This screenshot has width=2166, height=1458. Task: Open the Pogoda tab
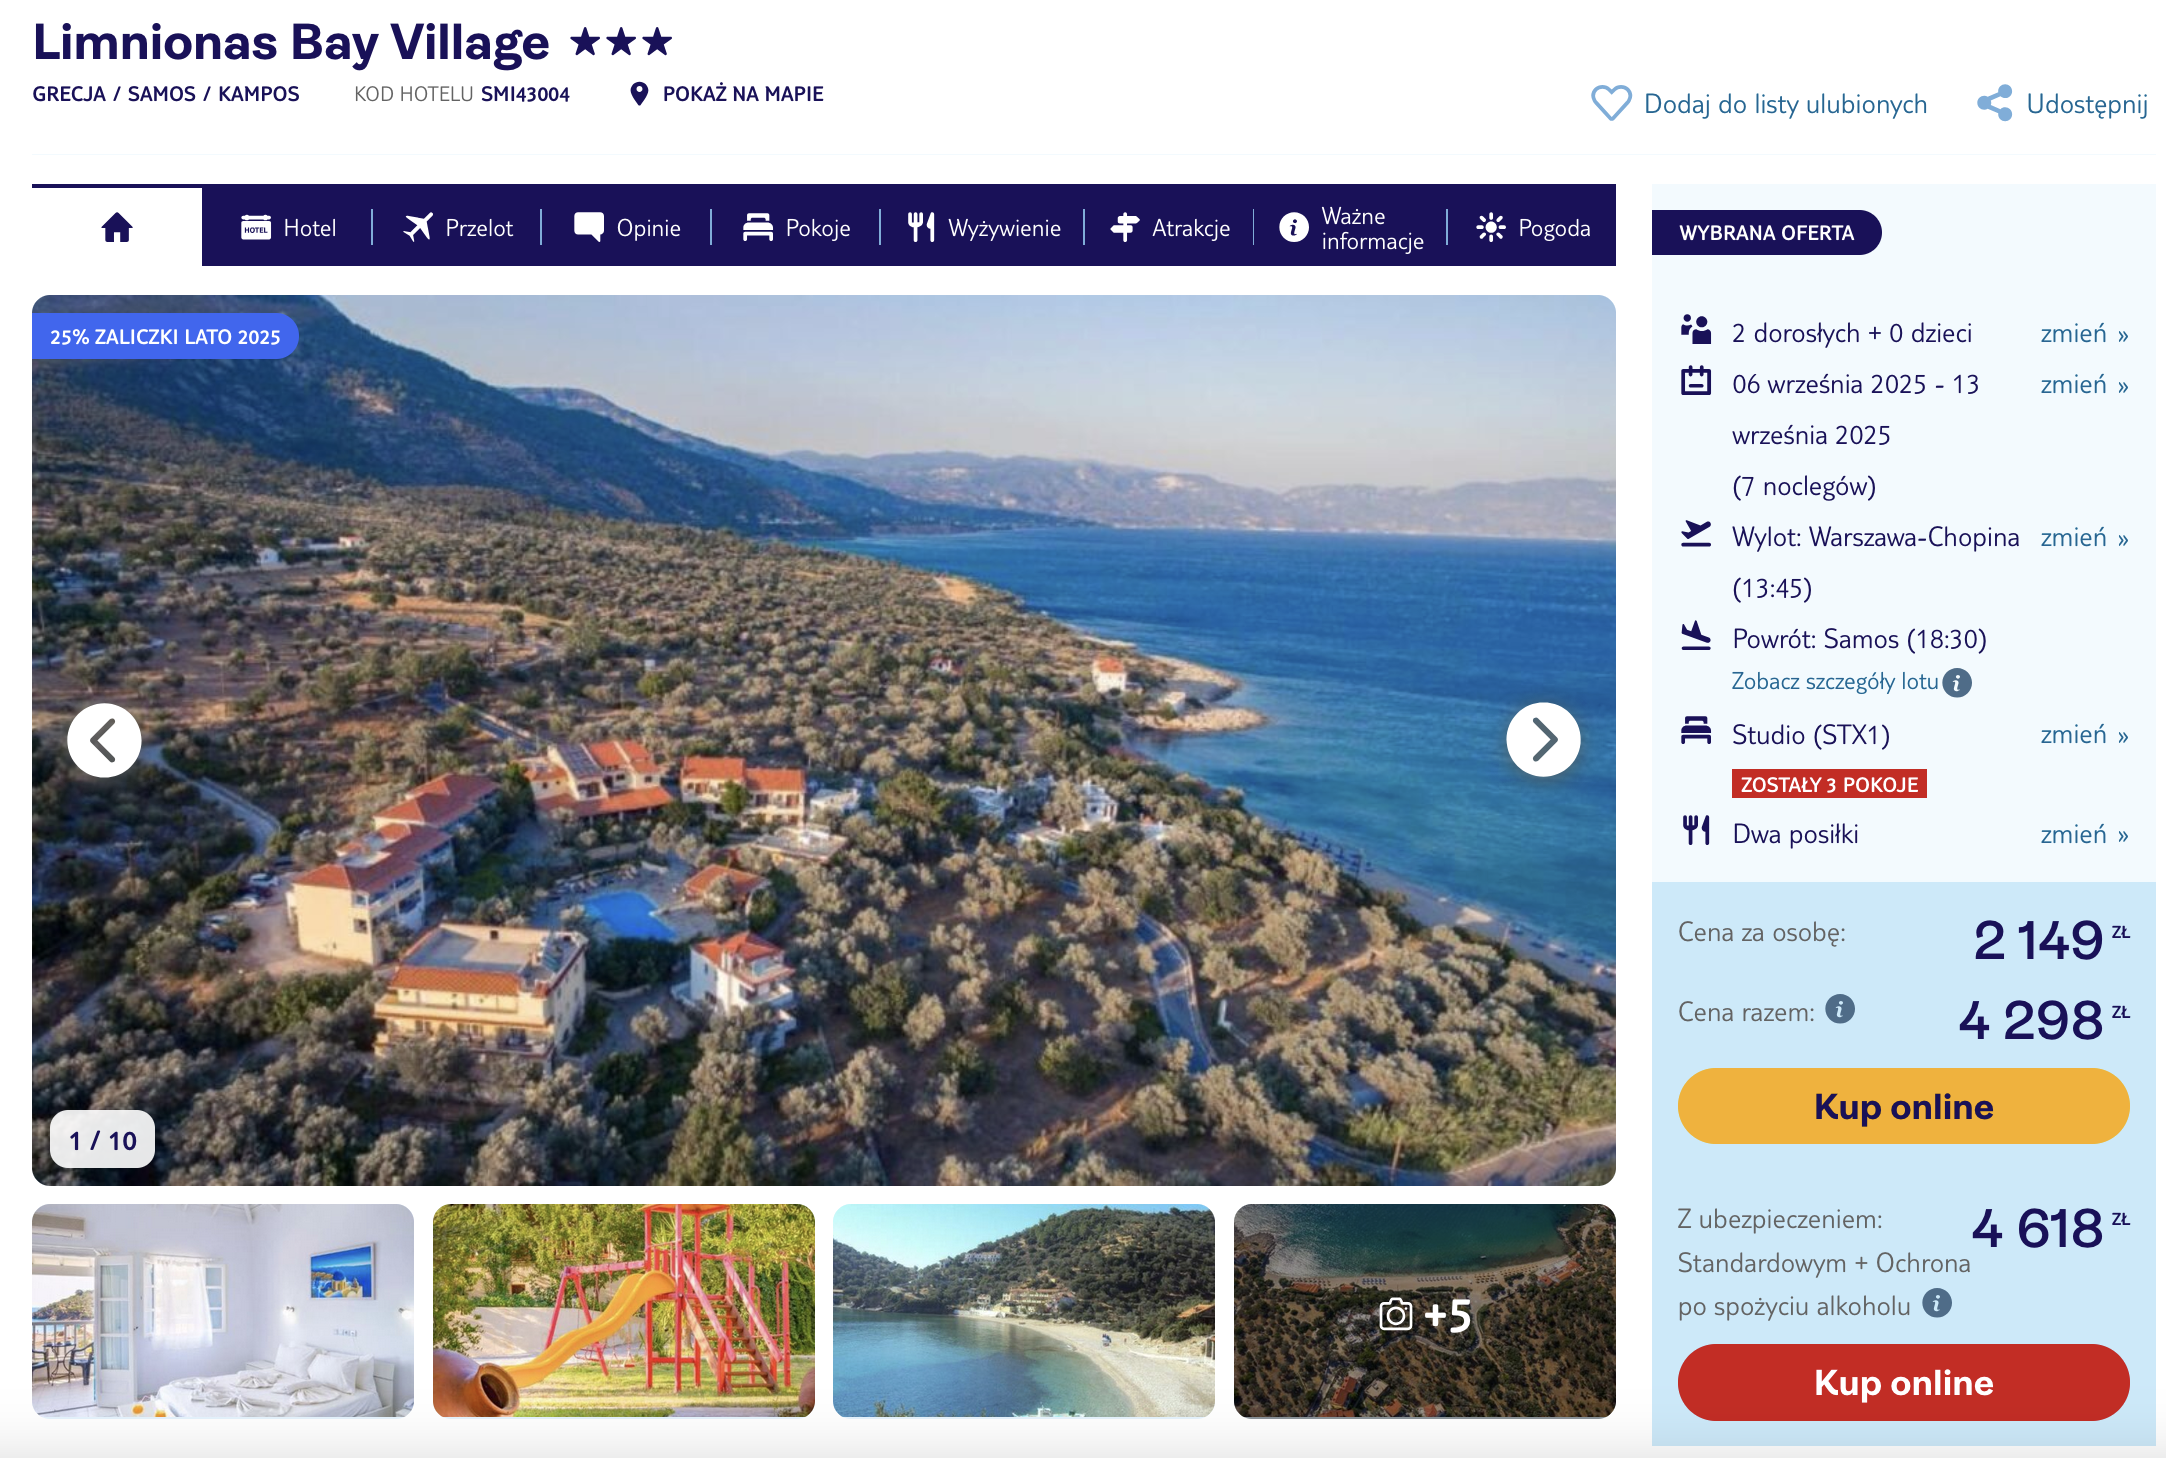(1533, 228)
